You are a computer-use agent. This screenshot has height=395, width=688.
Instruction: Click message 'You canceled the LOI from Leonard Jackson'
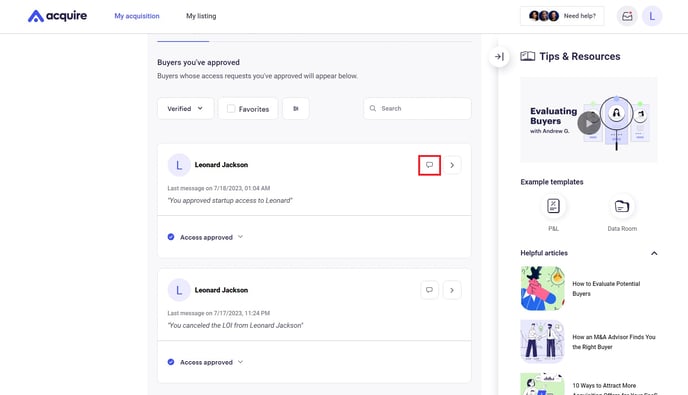(x=235, y=326)
